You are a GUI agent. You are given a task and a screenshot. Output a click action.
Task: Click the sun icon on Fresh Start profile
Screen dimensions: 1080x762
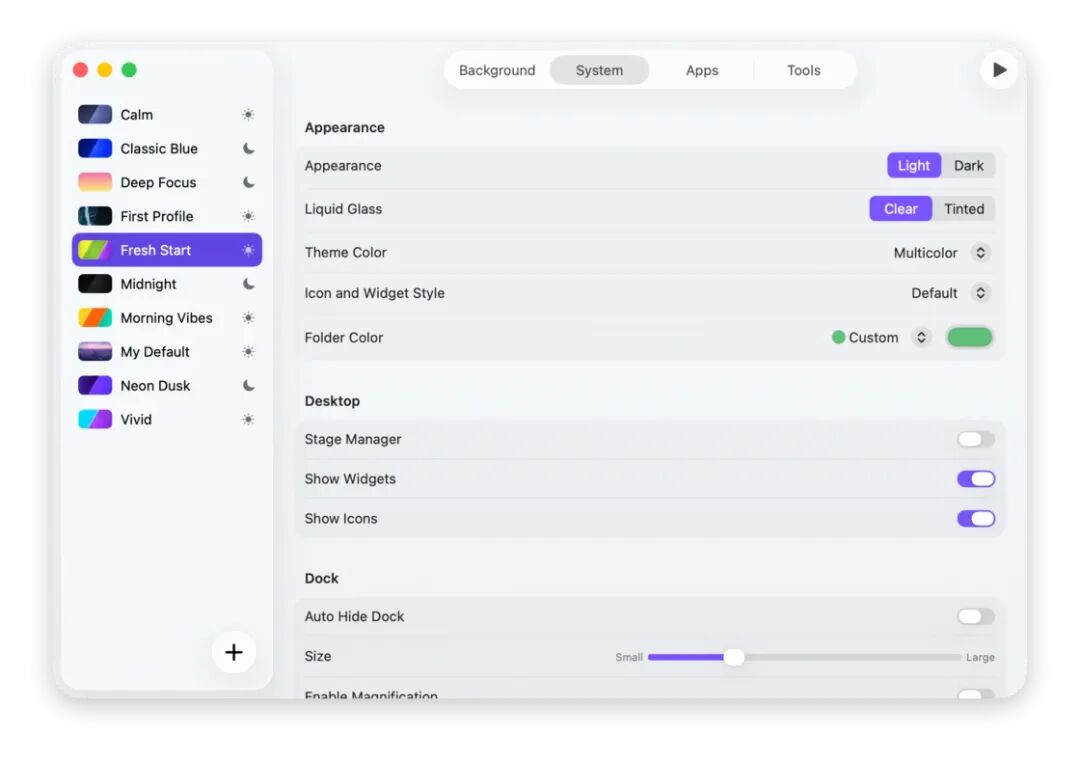(248, 249)
